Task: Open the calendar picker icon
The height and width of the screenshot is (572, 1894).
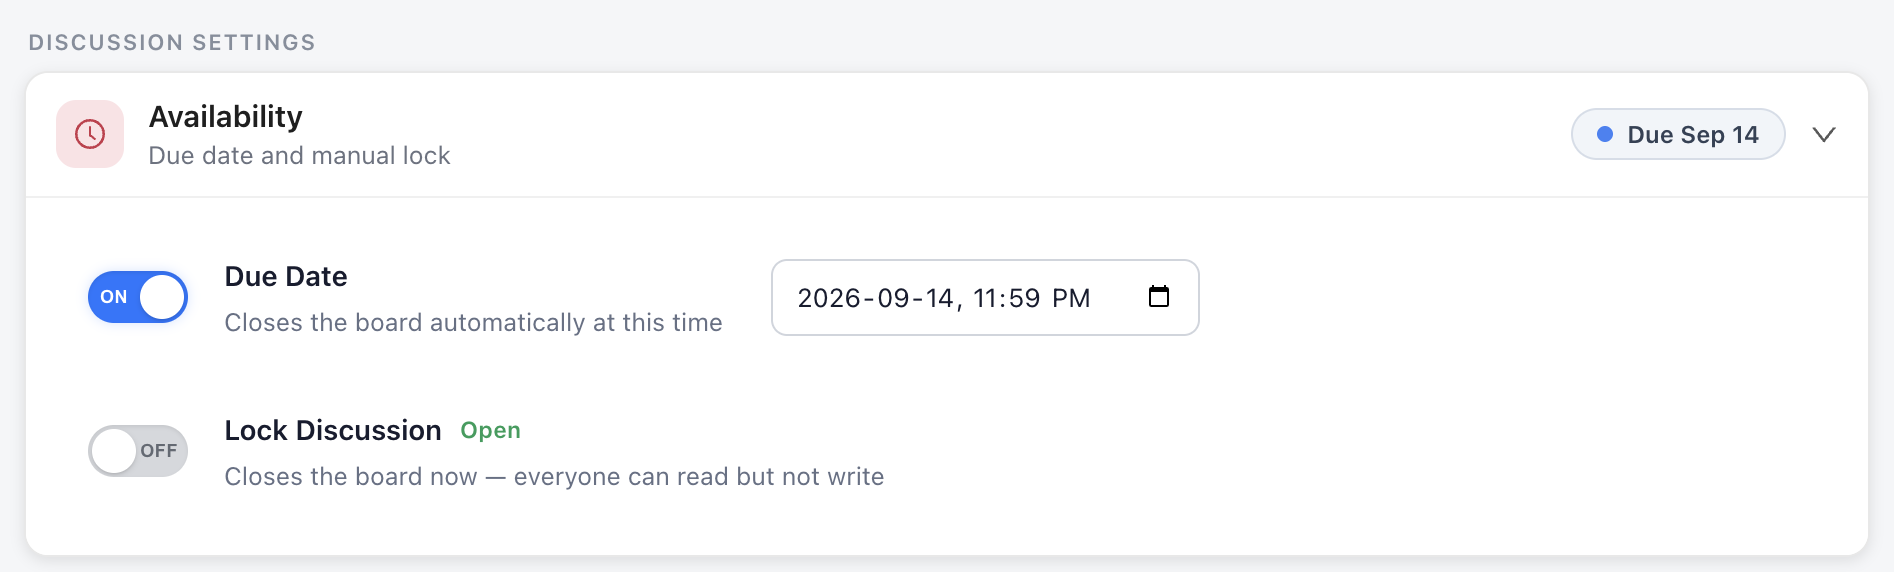Action: point(1159,297)
